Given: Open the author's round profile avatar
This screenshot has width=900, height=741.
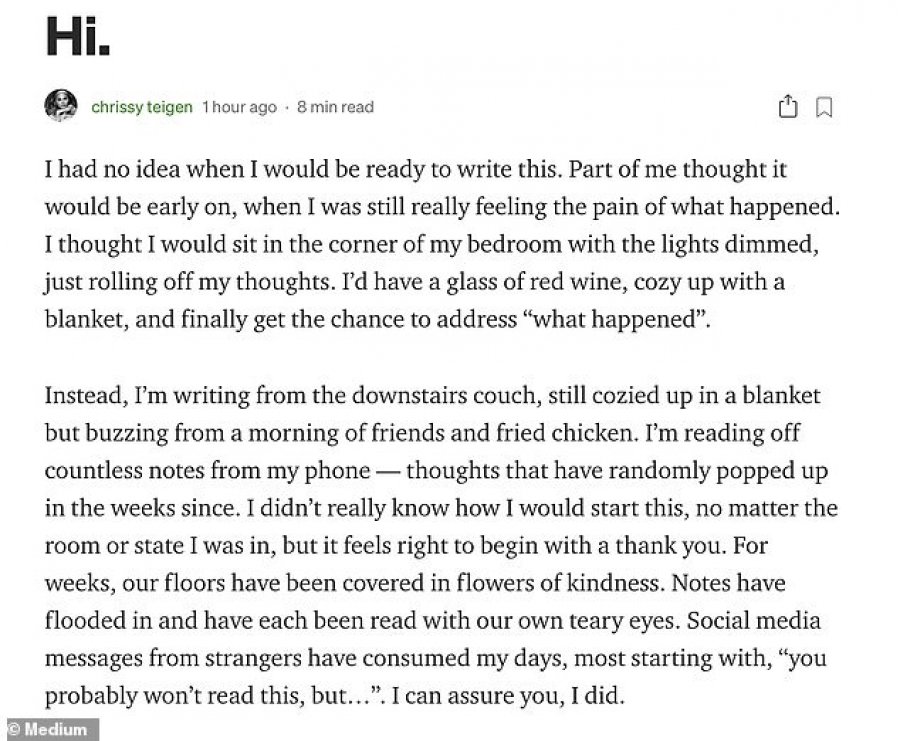Looking at the screenshot, I should pyautogui.click(x=61, y=106).
